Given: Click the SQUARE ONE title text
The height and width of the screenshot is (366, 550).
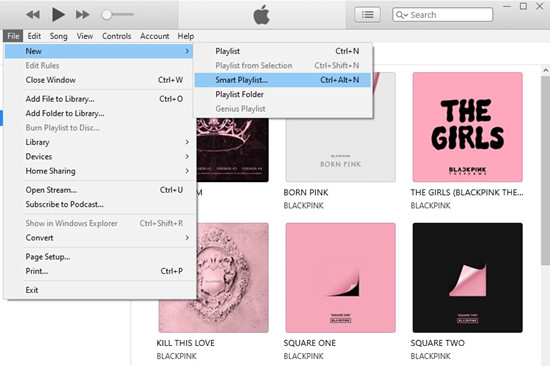Looking at the screenshot, I should (x=309, y=343).
